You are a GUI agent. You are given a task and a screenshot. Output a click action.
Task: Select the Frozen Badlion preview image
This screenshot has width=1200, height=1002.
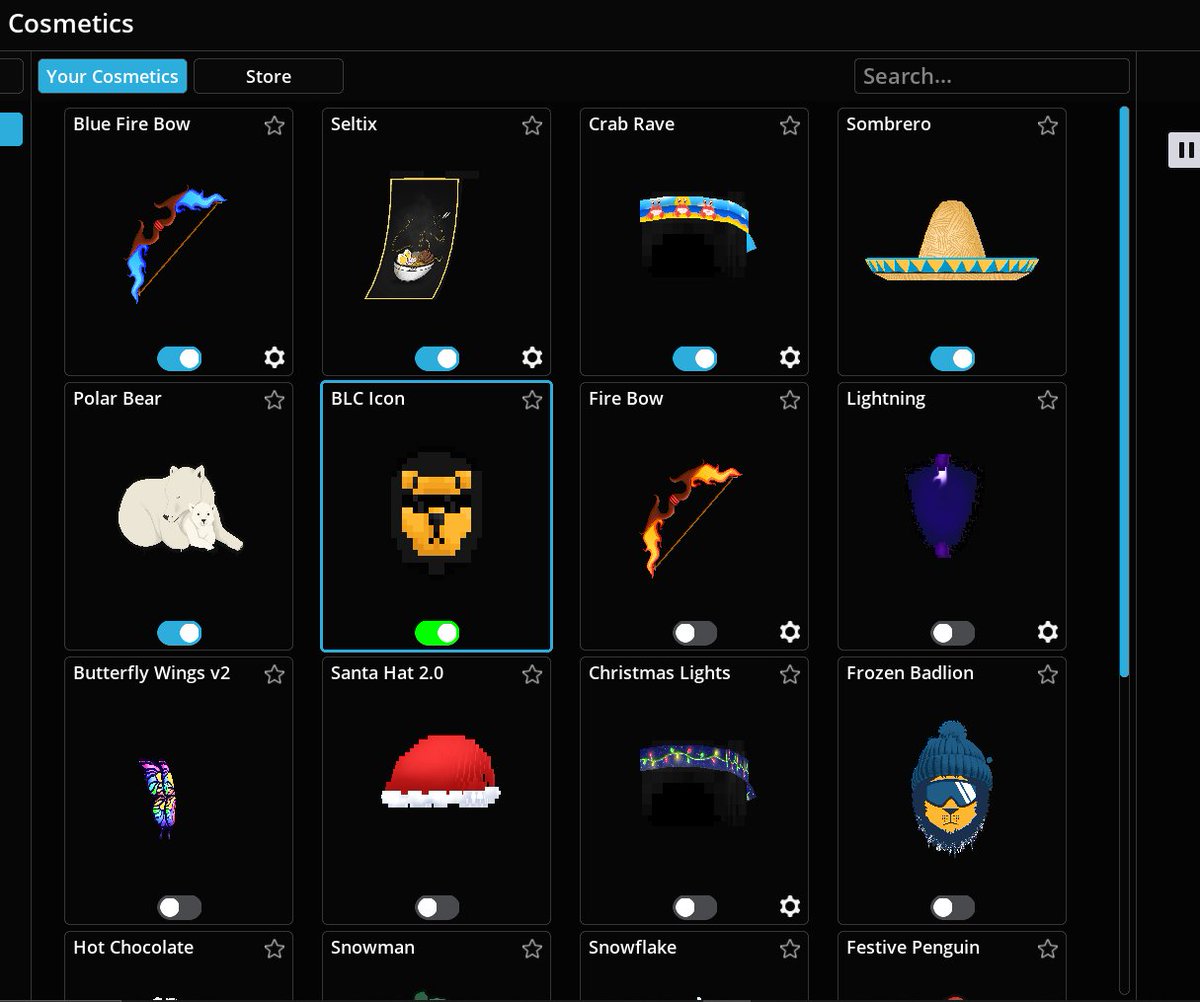point(951,788)
